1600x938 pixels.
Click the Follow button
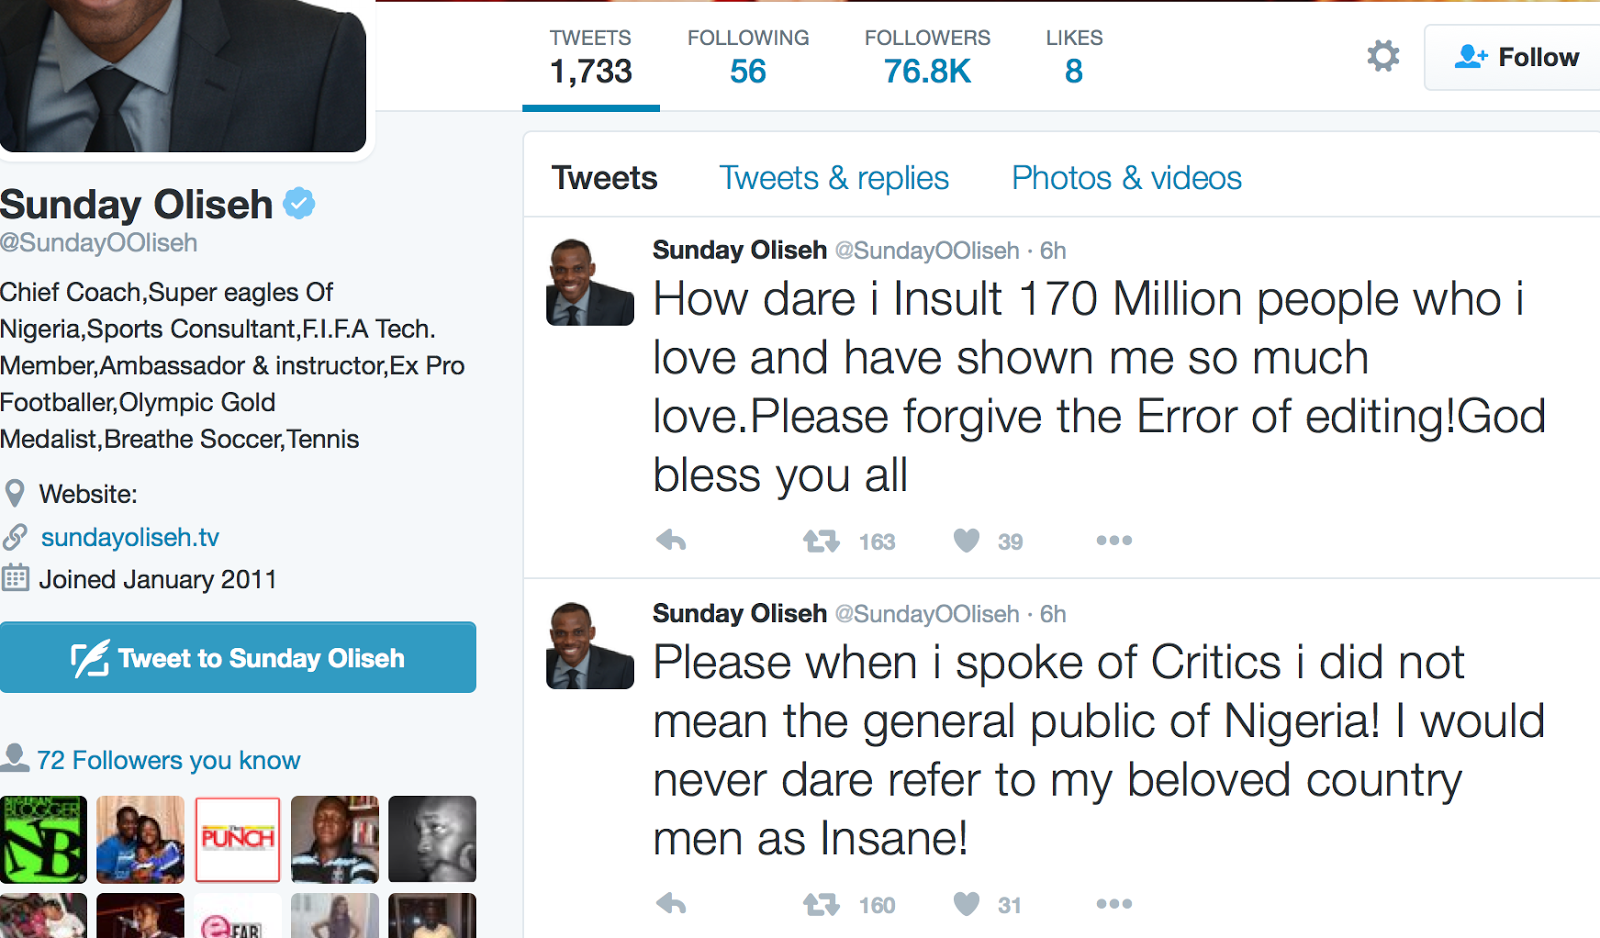tap(1516, 57)
